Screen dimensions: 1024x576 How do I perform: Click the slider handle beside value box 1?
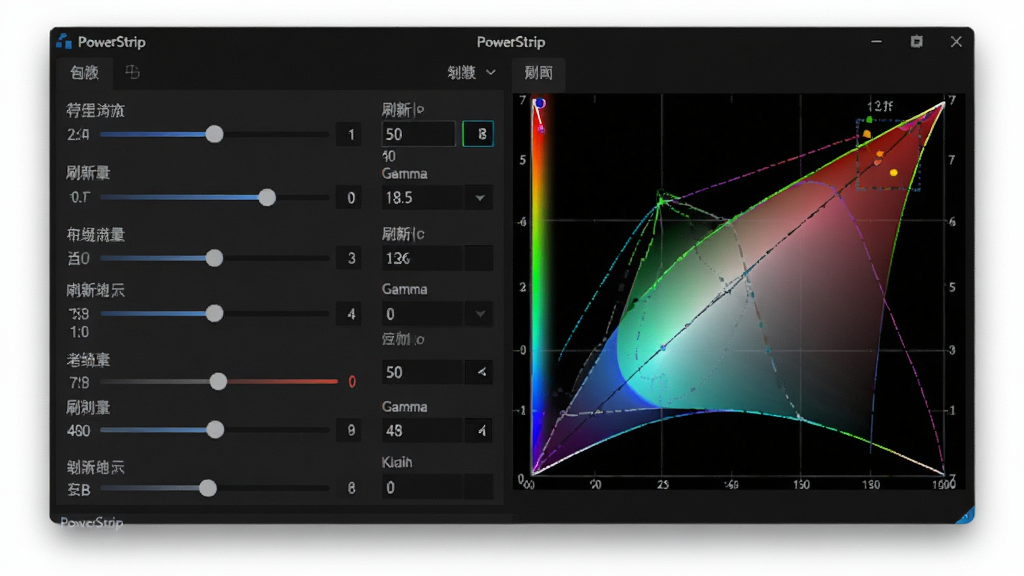tap(214, 135)
